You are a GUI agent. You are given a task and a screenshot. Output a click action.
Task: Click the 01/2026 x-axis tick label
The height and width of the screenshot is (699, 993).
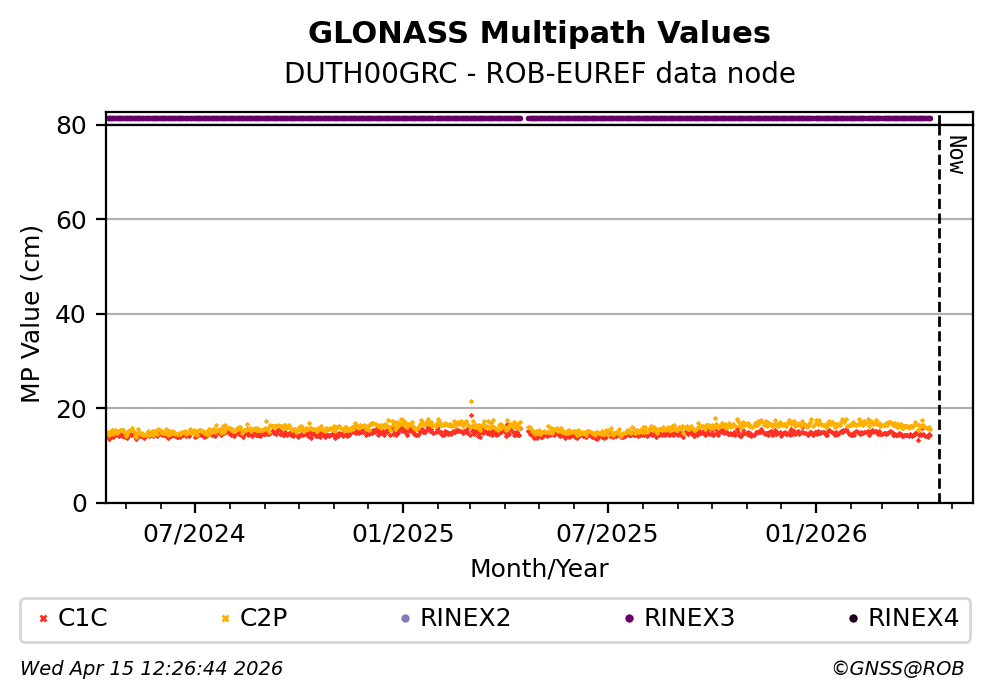815,533
